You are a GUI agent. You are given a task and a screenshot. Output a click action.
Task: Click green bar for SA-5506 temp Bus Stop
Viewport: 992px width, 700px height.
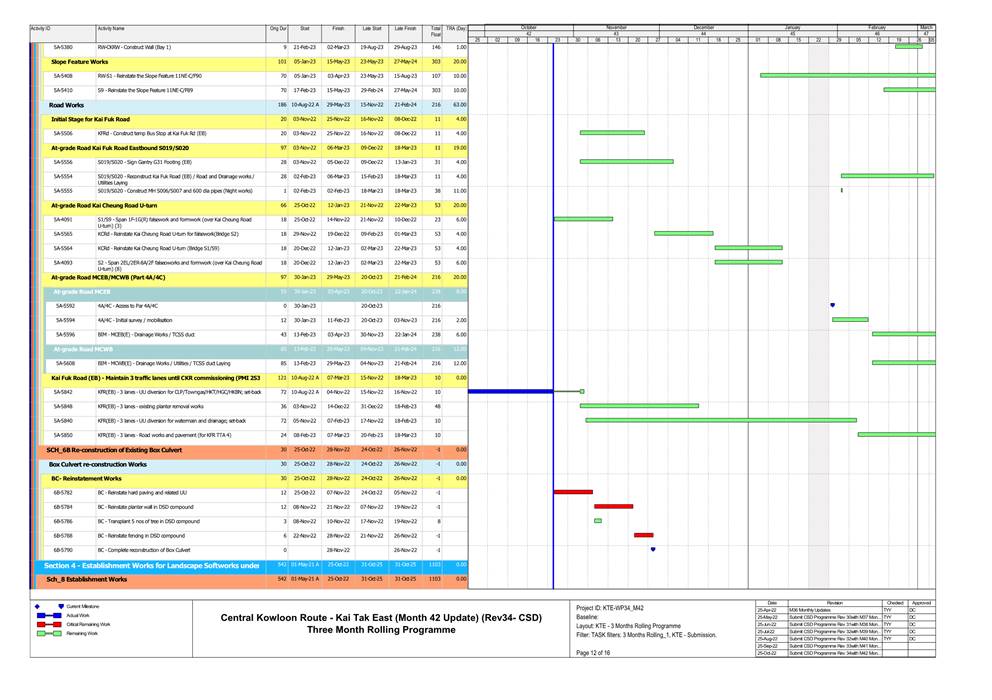coord(612,132)
